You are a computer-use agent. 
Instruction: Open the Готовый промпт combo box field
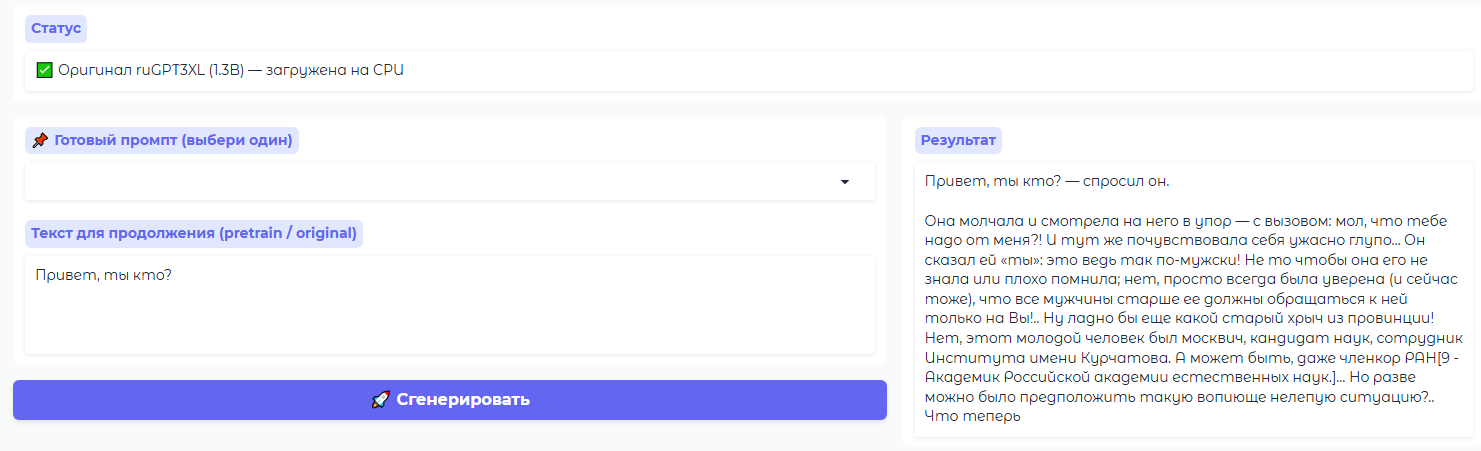(450, 182)
